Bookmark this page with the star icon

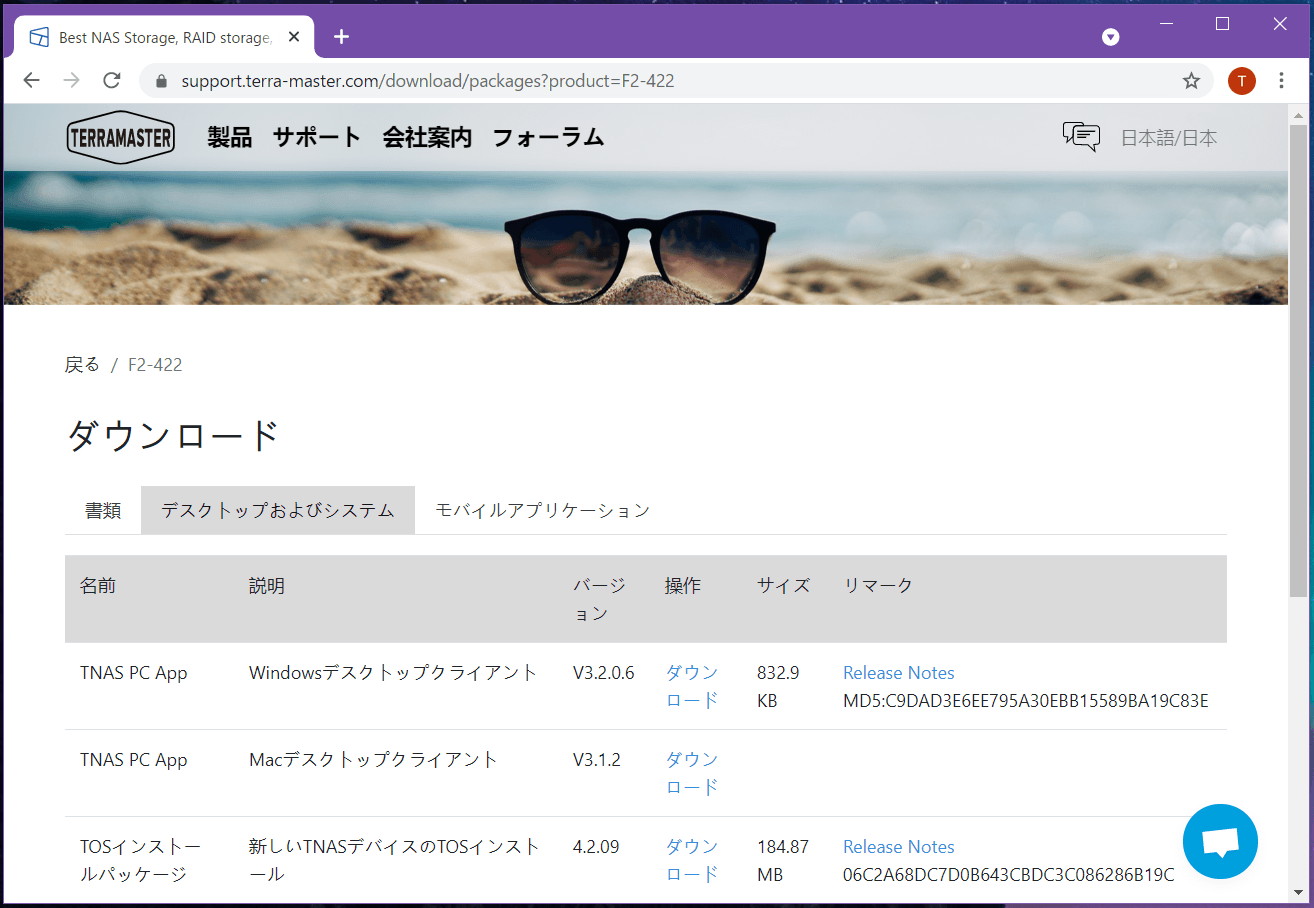click(1191, 81)
